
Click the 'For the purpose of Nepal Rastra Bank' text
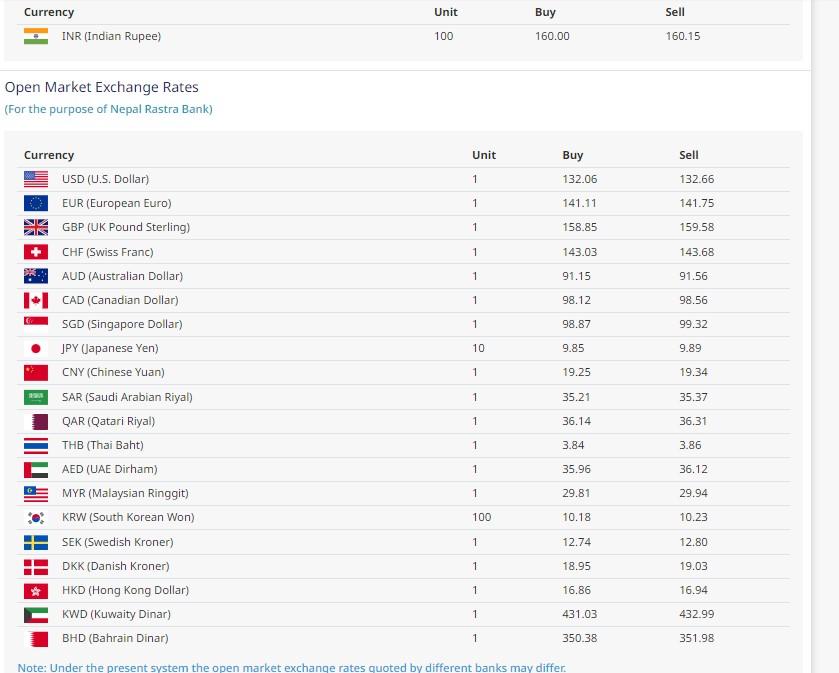coord(108,109)
